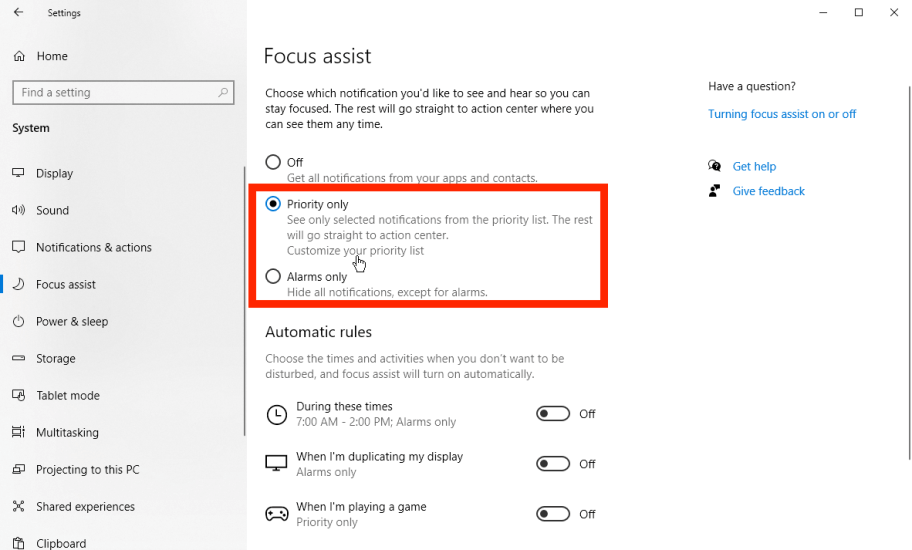This screenshot has width=912, height=550.
Task: Click the Sound speaker icon
Action: click(x=18, y=210)
